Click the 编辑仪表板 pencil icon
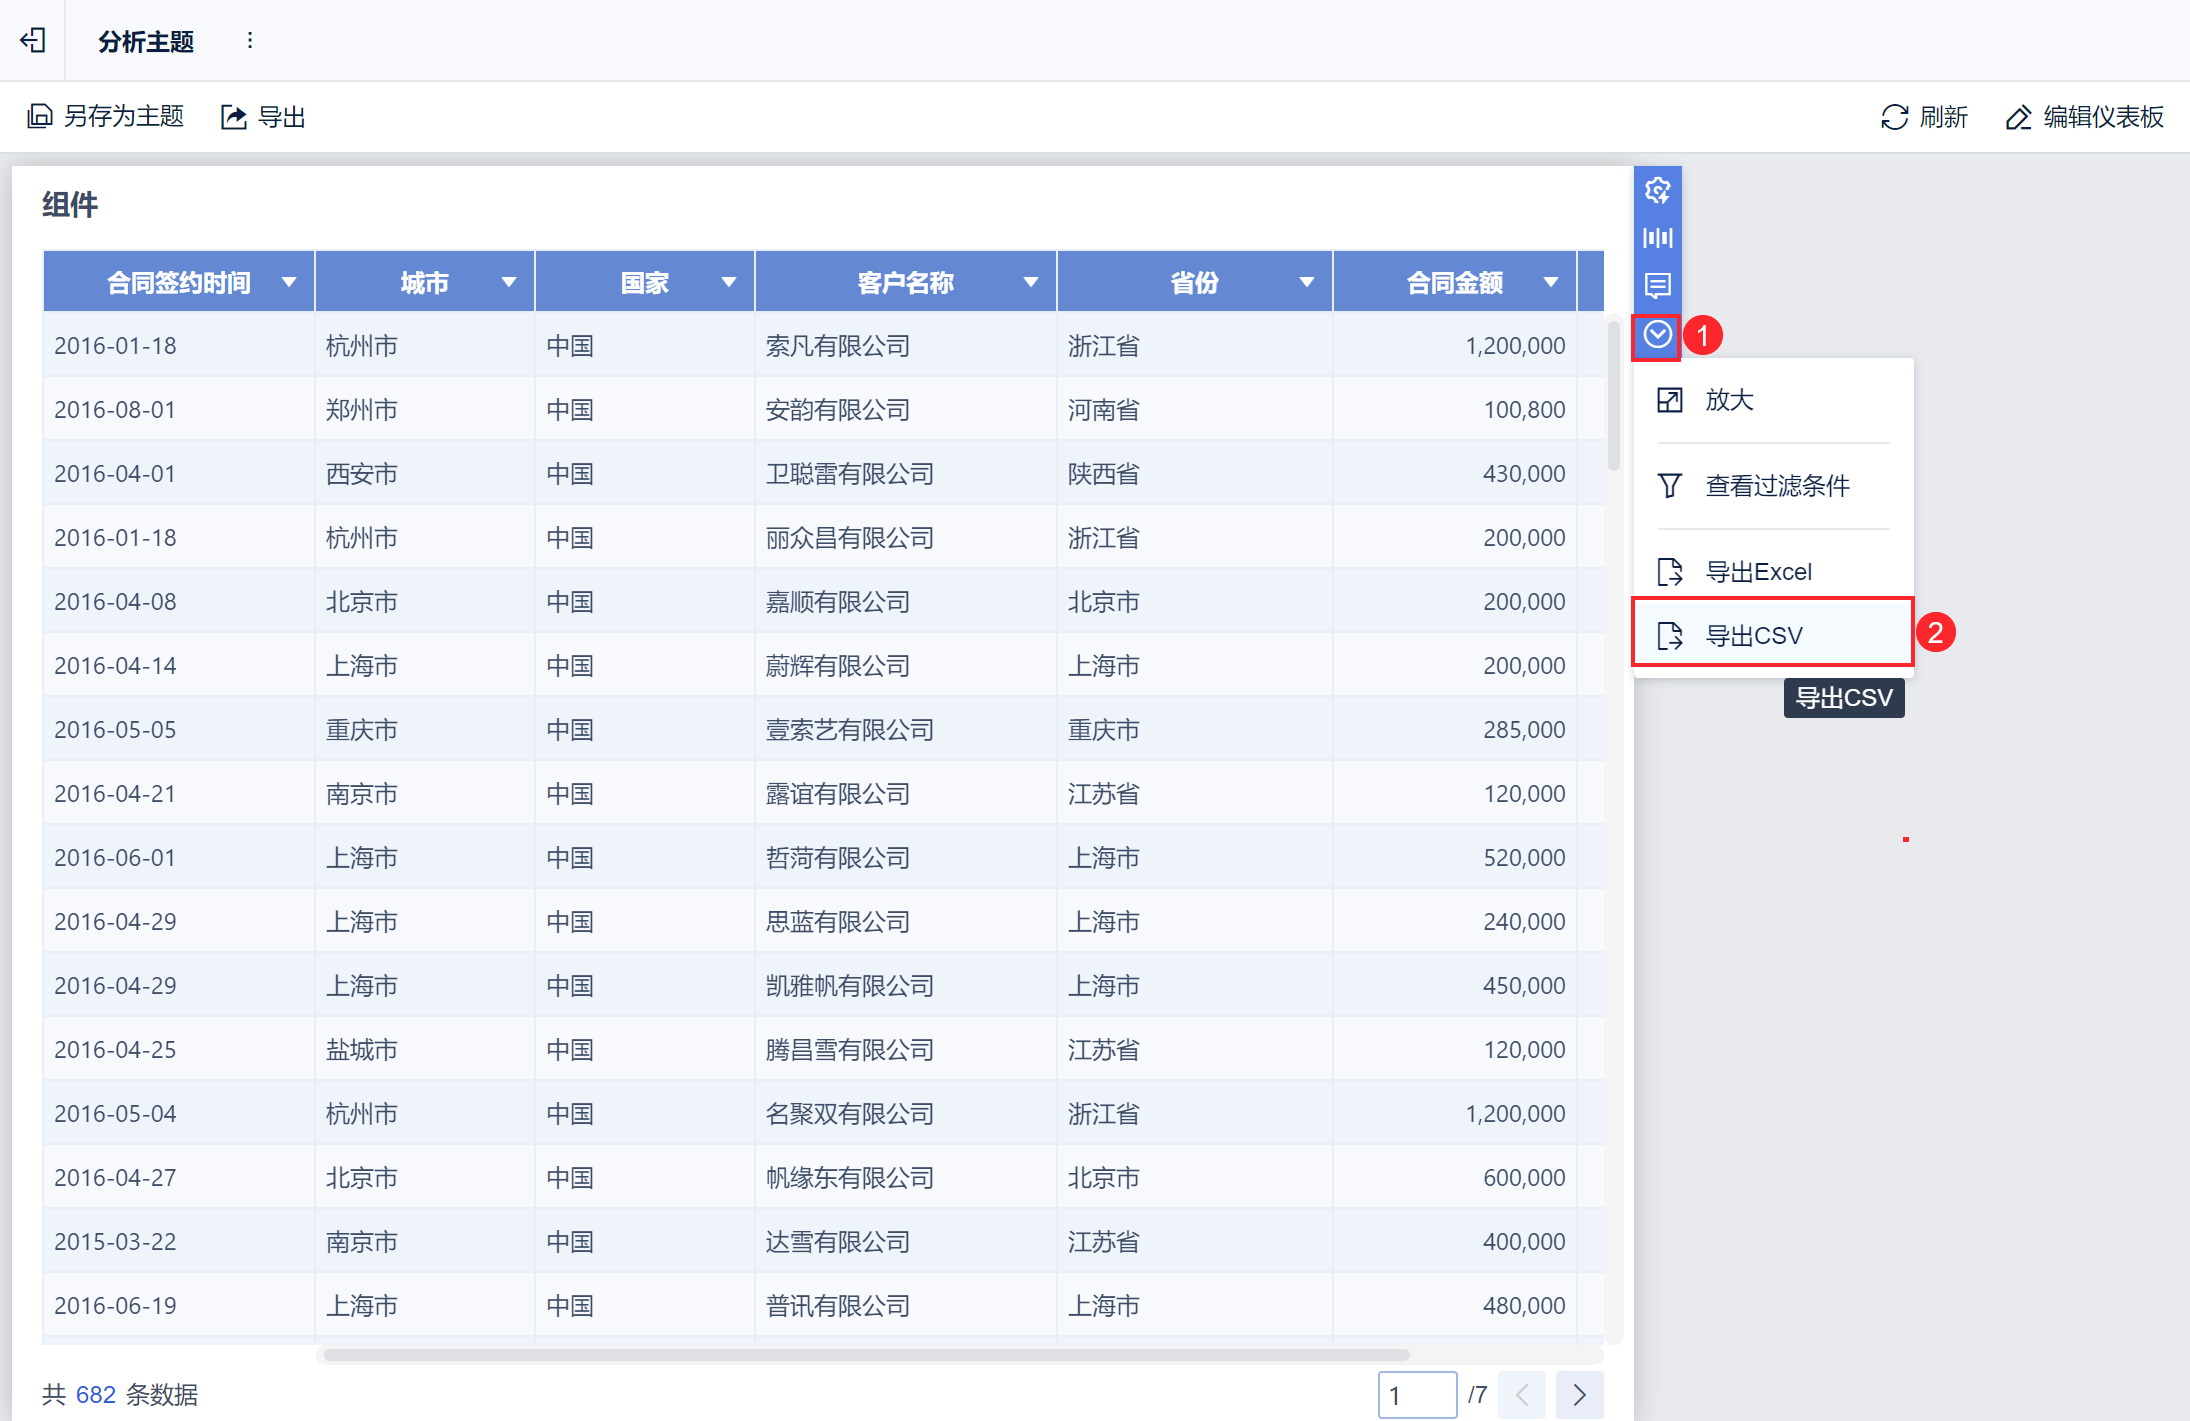Viewport: 2190px width, 1421px height. [x=2019, y=117]
